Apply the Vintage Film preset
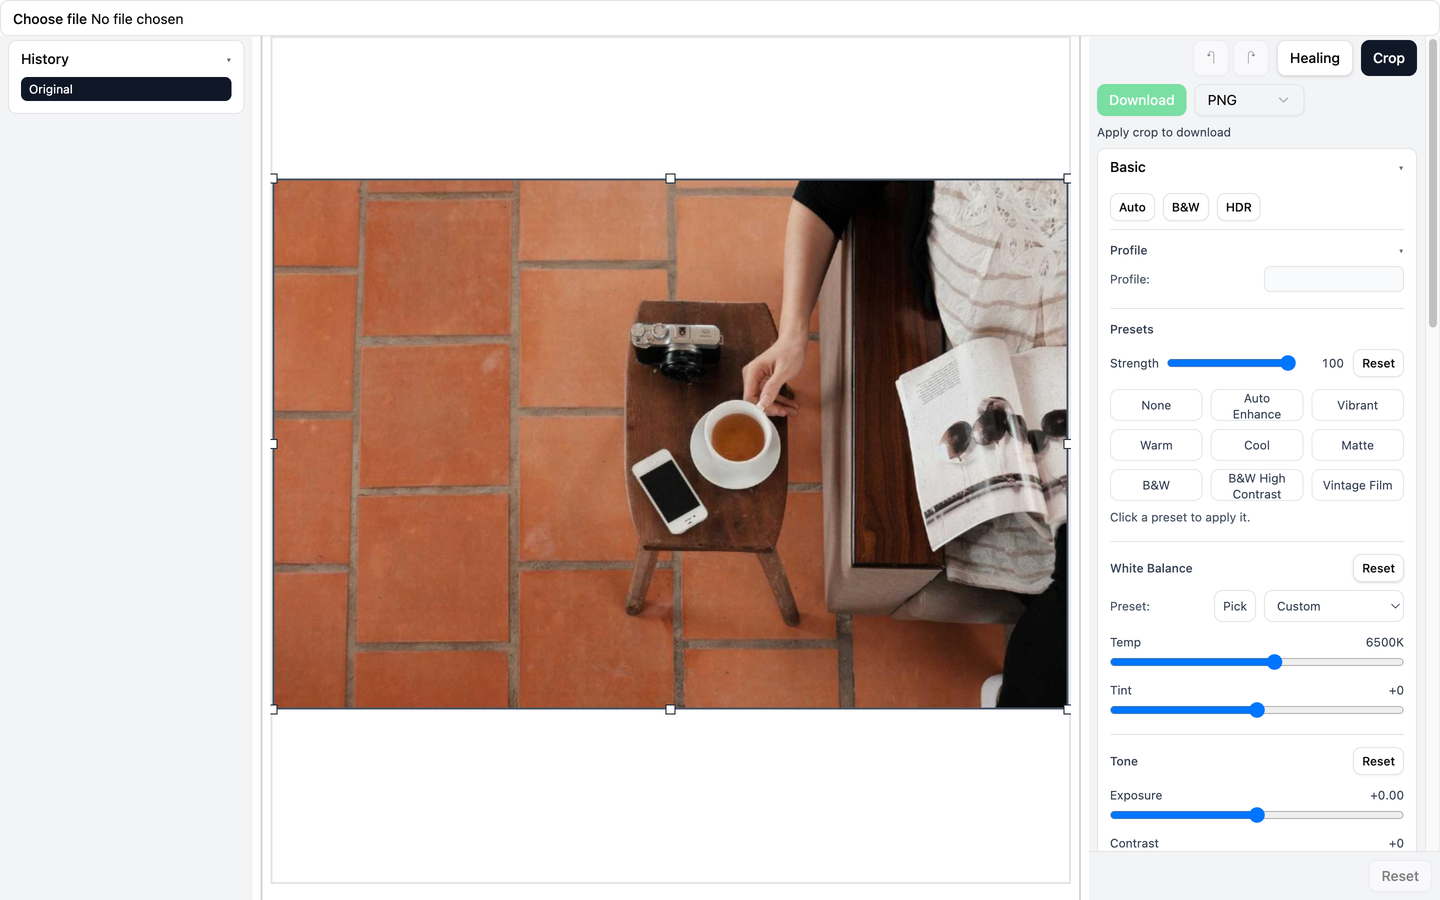 tap(1357, 485)
